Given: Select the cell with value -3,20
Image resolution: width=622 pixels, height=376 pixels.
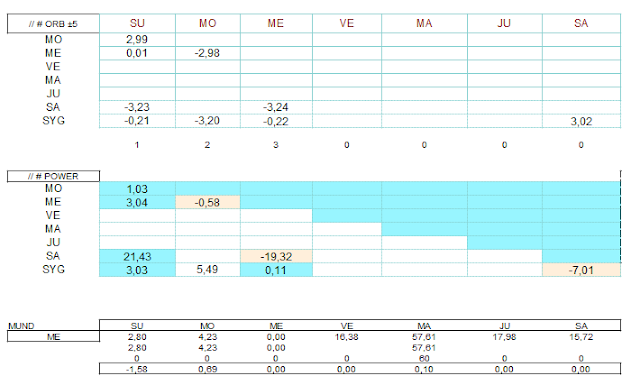Looking at the screenshot, I should pos(208,121).
